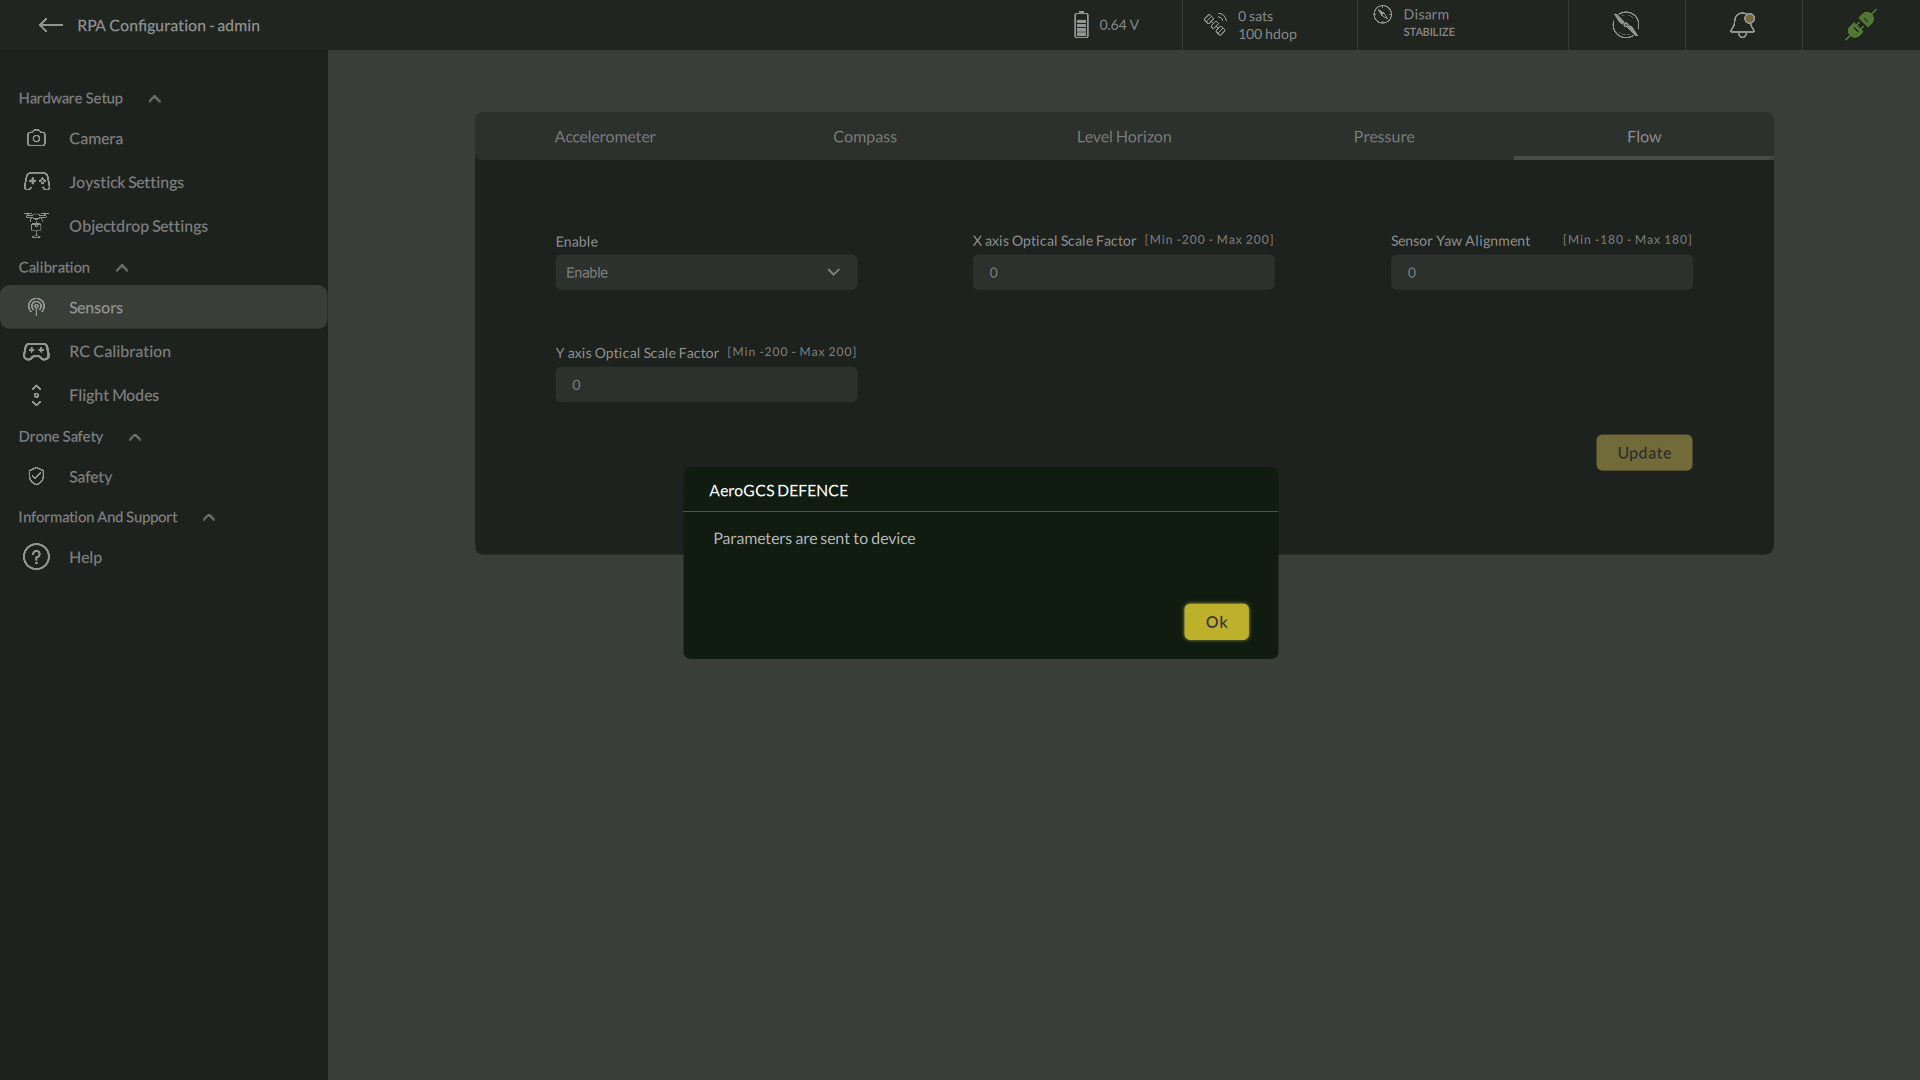Focus the Y axis Optical Scale Factor field
The height and width of the screenshot is (1080, 1920).
(706, 384)
